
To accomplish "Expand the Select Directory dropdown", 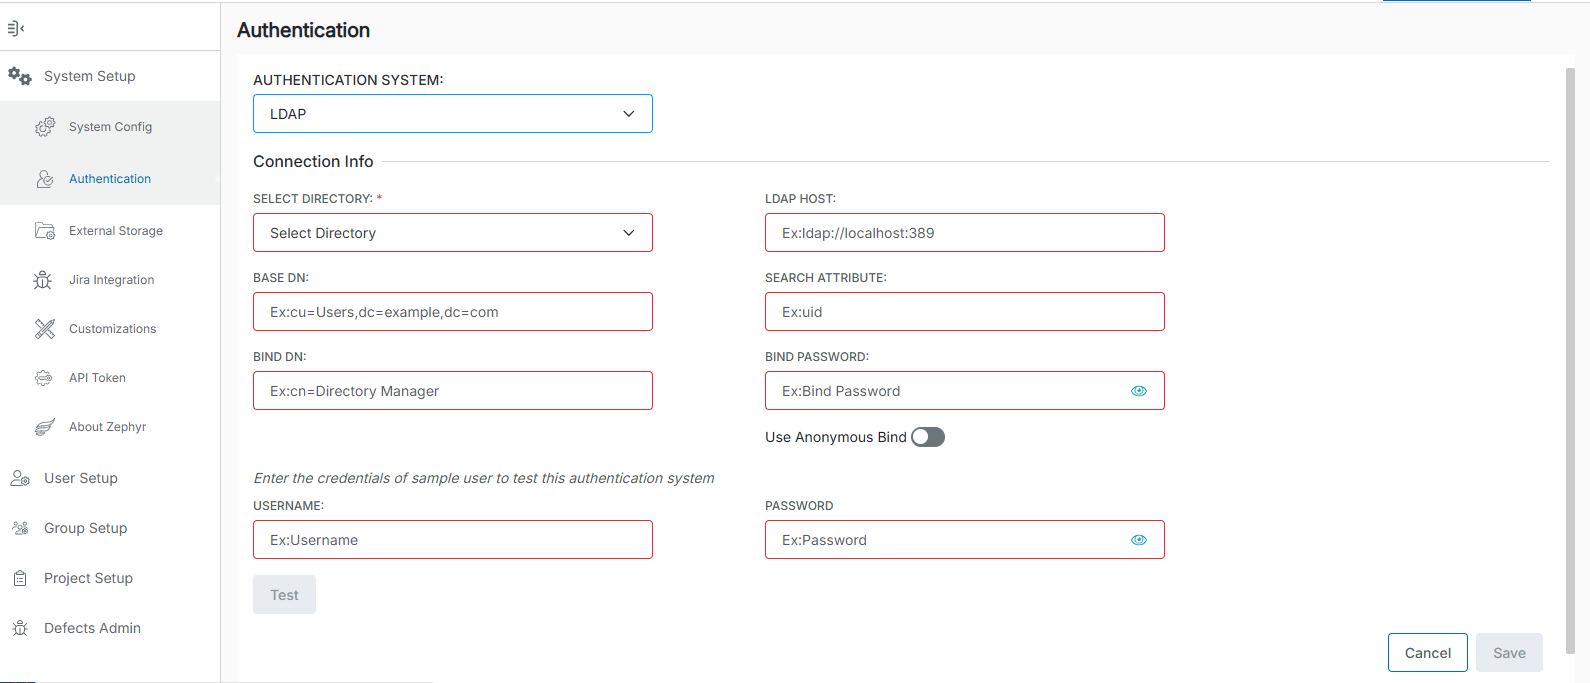I will click(x=452, y=233).
